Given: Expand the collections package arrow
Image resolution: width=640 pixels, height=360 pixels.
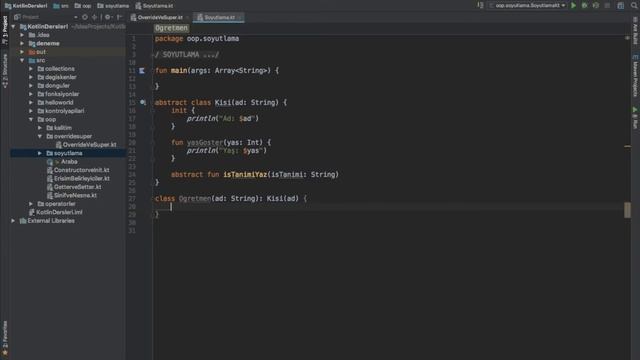Looking at the screenshot, I should coord(31,69).
